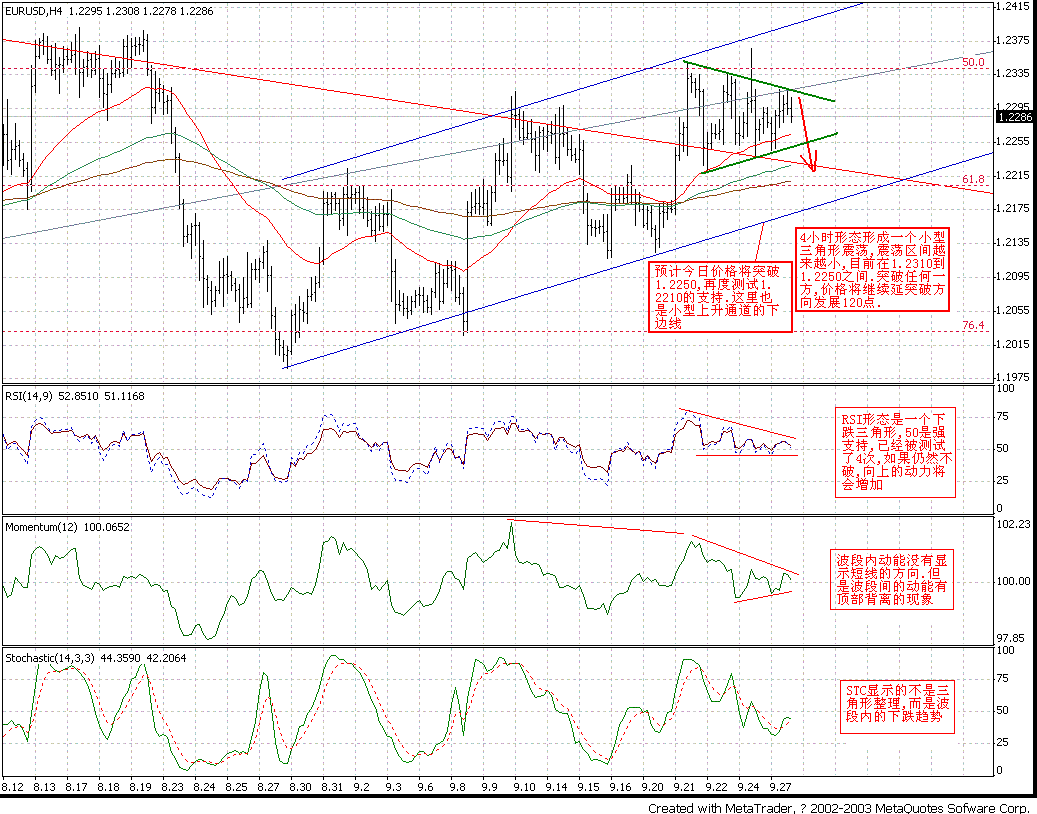Click the 1.2135 price axis value
The height and width of the screenshot is (814, 1037).
click(x=1014, y=242)
